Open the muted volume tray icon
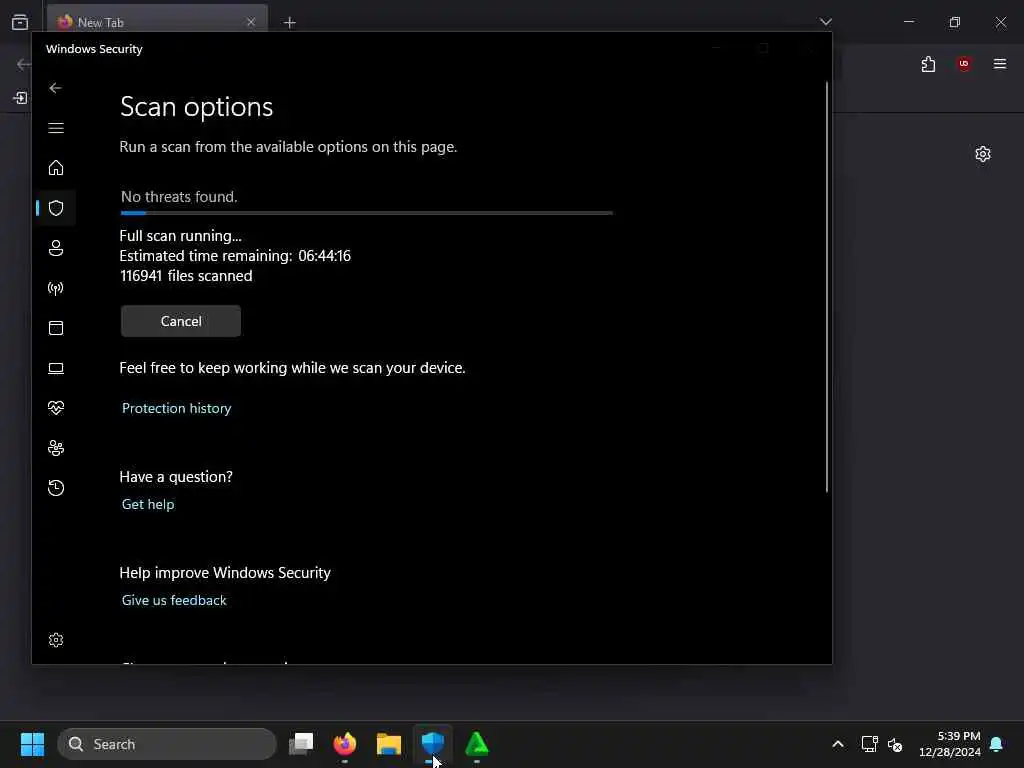1024x768 pixels. (895, 744)
